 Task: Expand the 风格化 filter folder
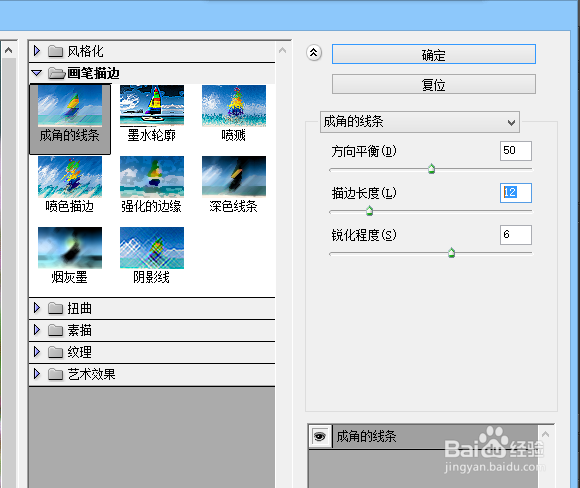pyautogui.click(x=37, y=51)
